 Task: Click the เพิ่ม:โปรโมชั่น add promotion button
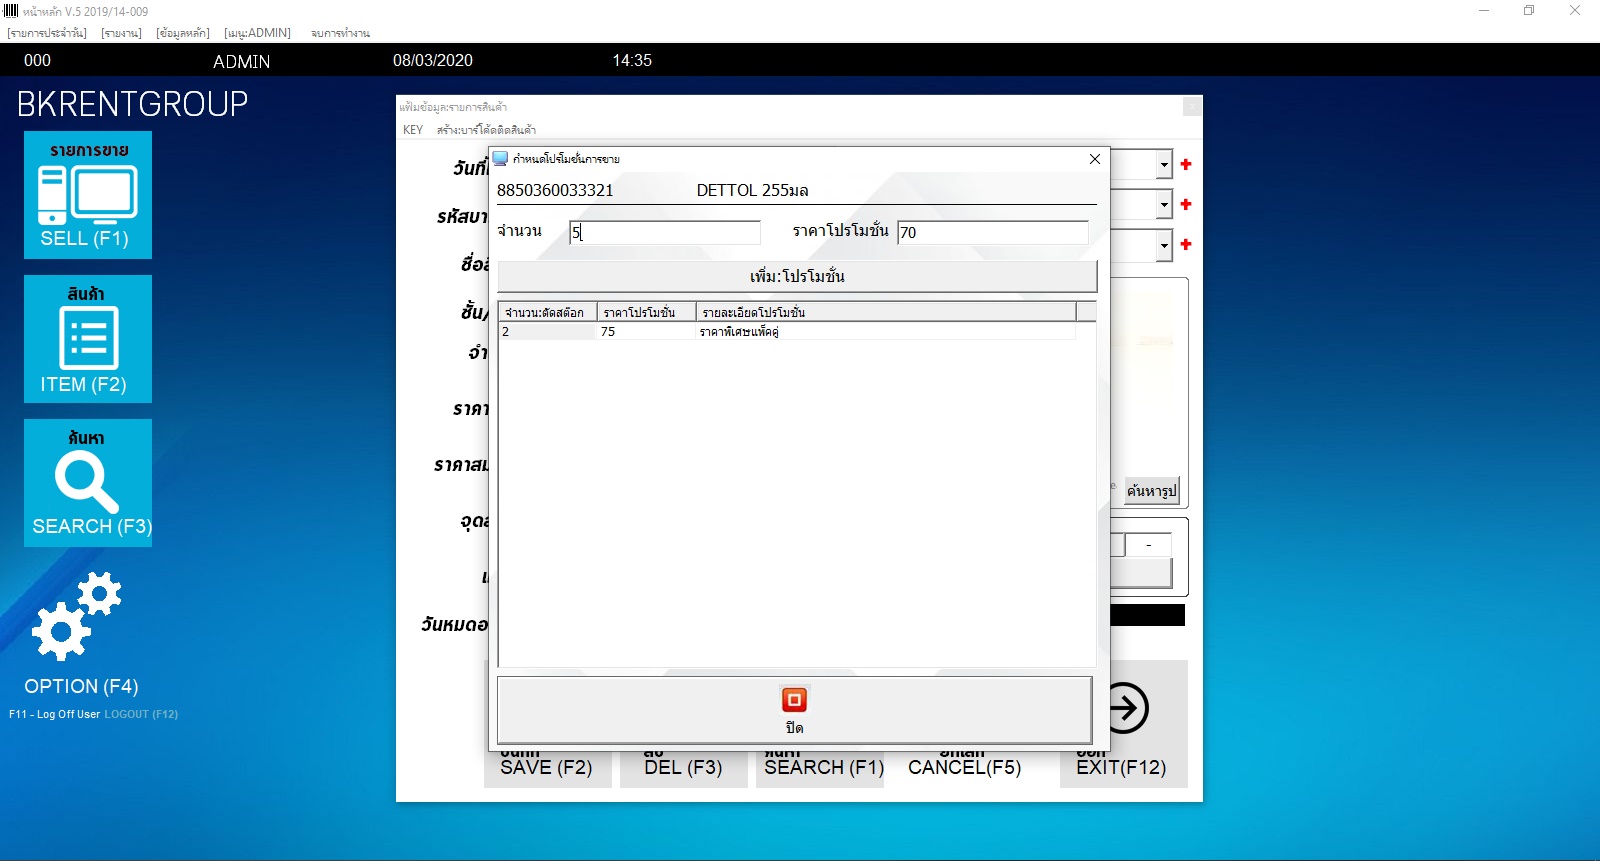click(x=797, y=276)
